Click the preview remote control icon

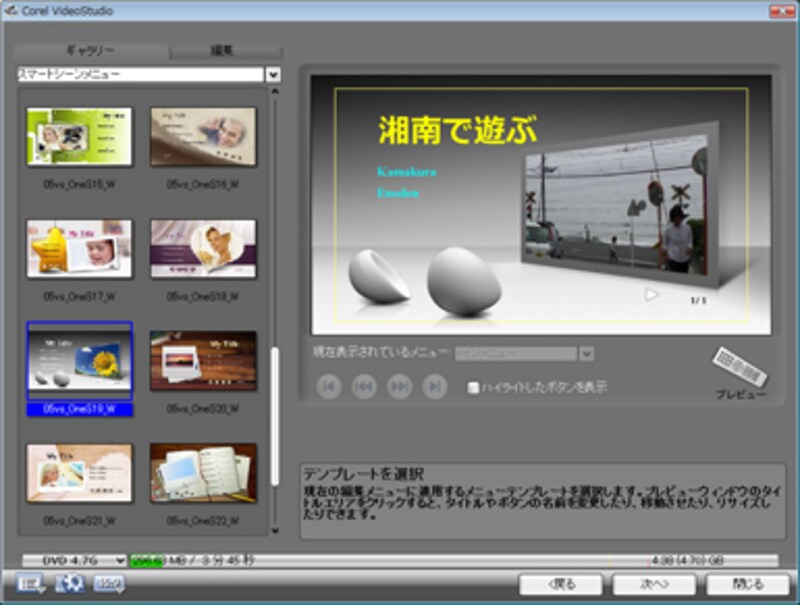tap(740, 368)
